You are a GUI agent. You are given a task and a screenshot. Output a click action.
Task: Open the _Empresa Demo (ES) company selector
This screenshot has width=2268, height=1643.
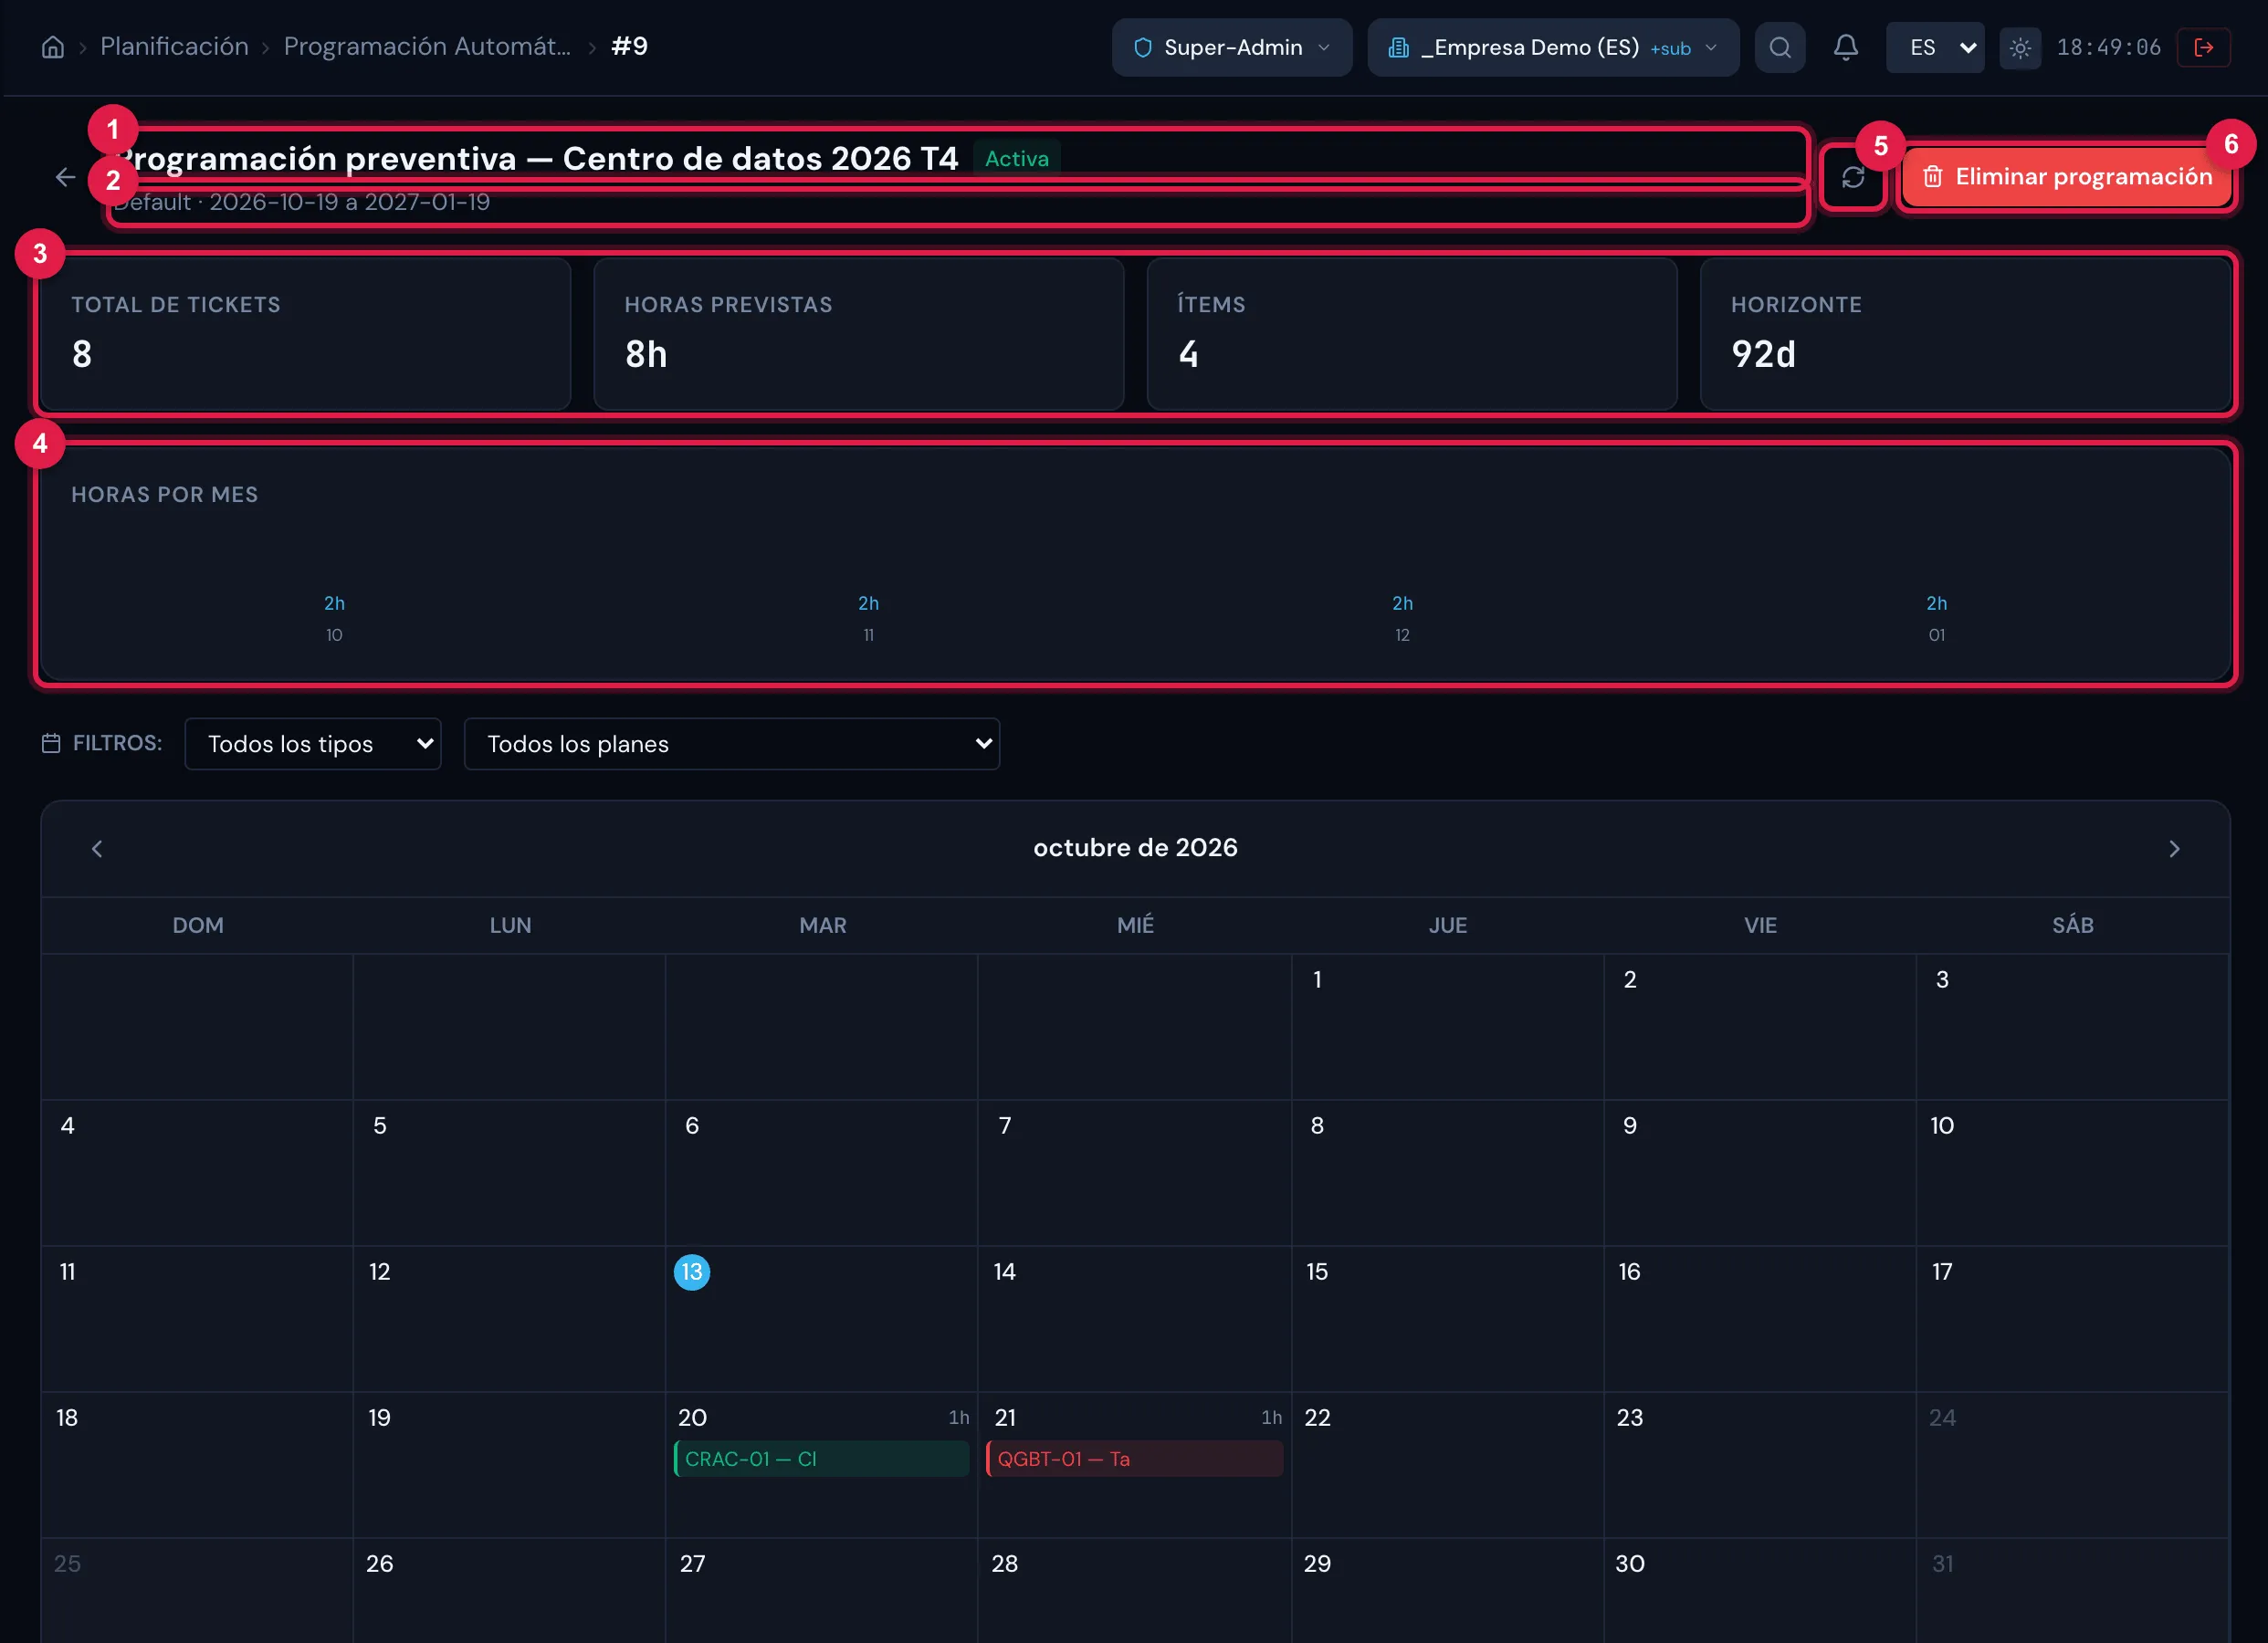tap(1553, 47)
